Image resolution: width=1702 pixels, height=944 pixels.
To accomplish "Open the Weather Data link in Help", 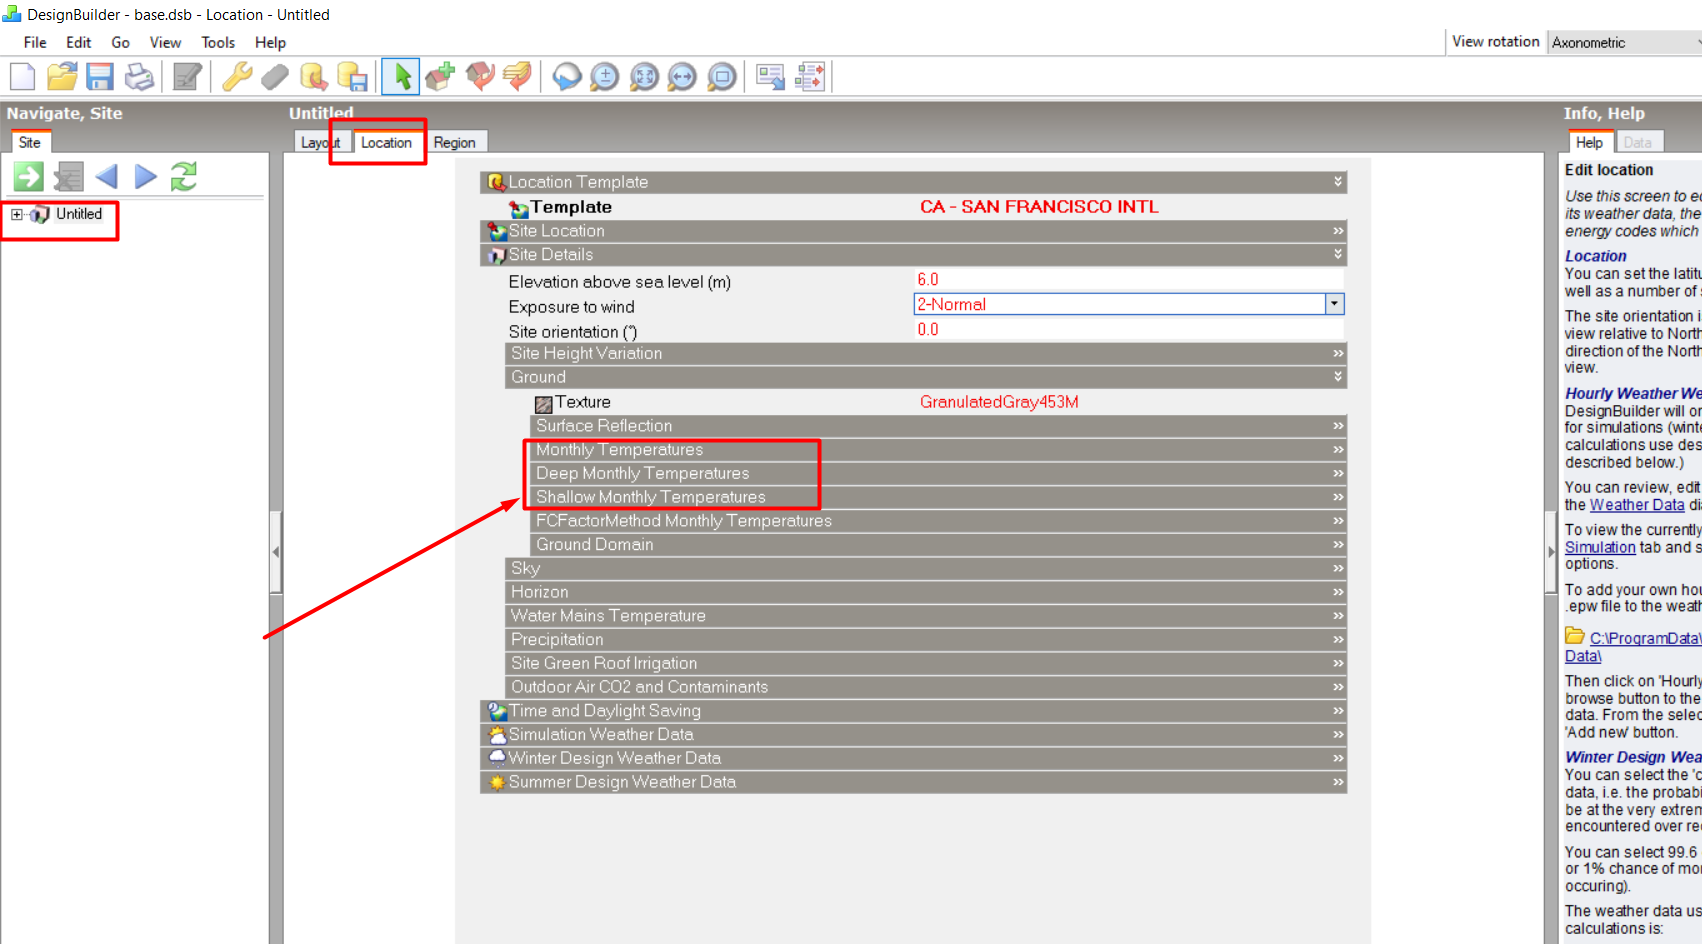I will click(x=1637, y=505).
